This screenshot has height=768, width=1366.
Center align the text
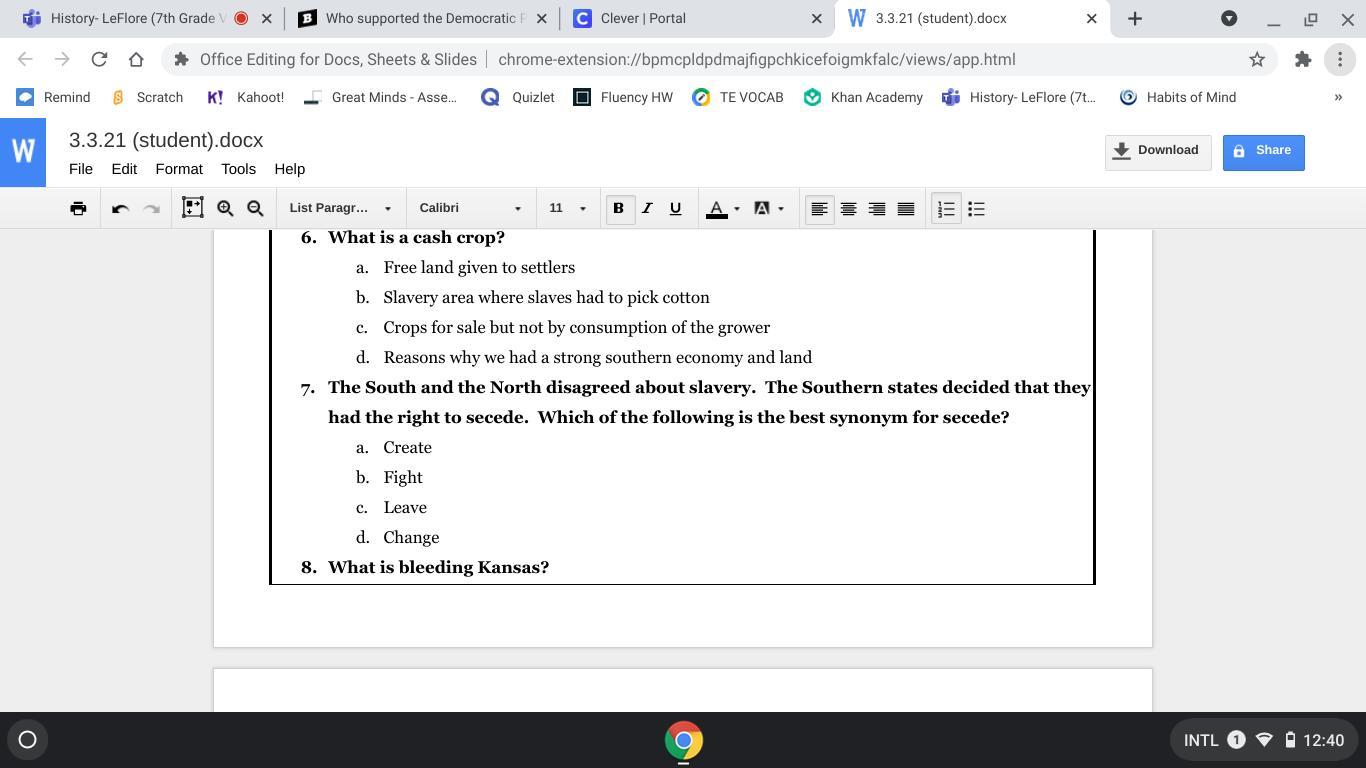(x=848, y=208)
